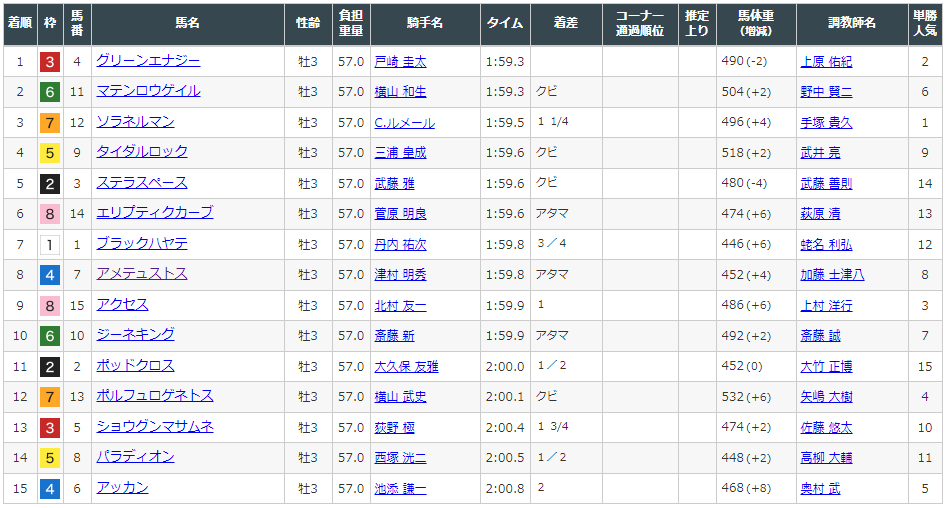Viewport: 948px width, 508px height.
Task: Open horse ポルフュロゲネトス's page
Action: 154,396
